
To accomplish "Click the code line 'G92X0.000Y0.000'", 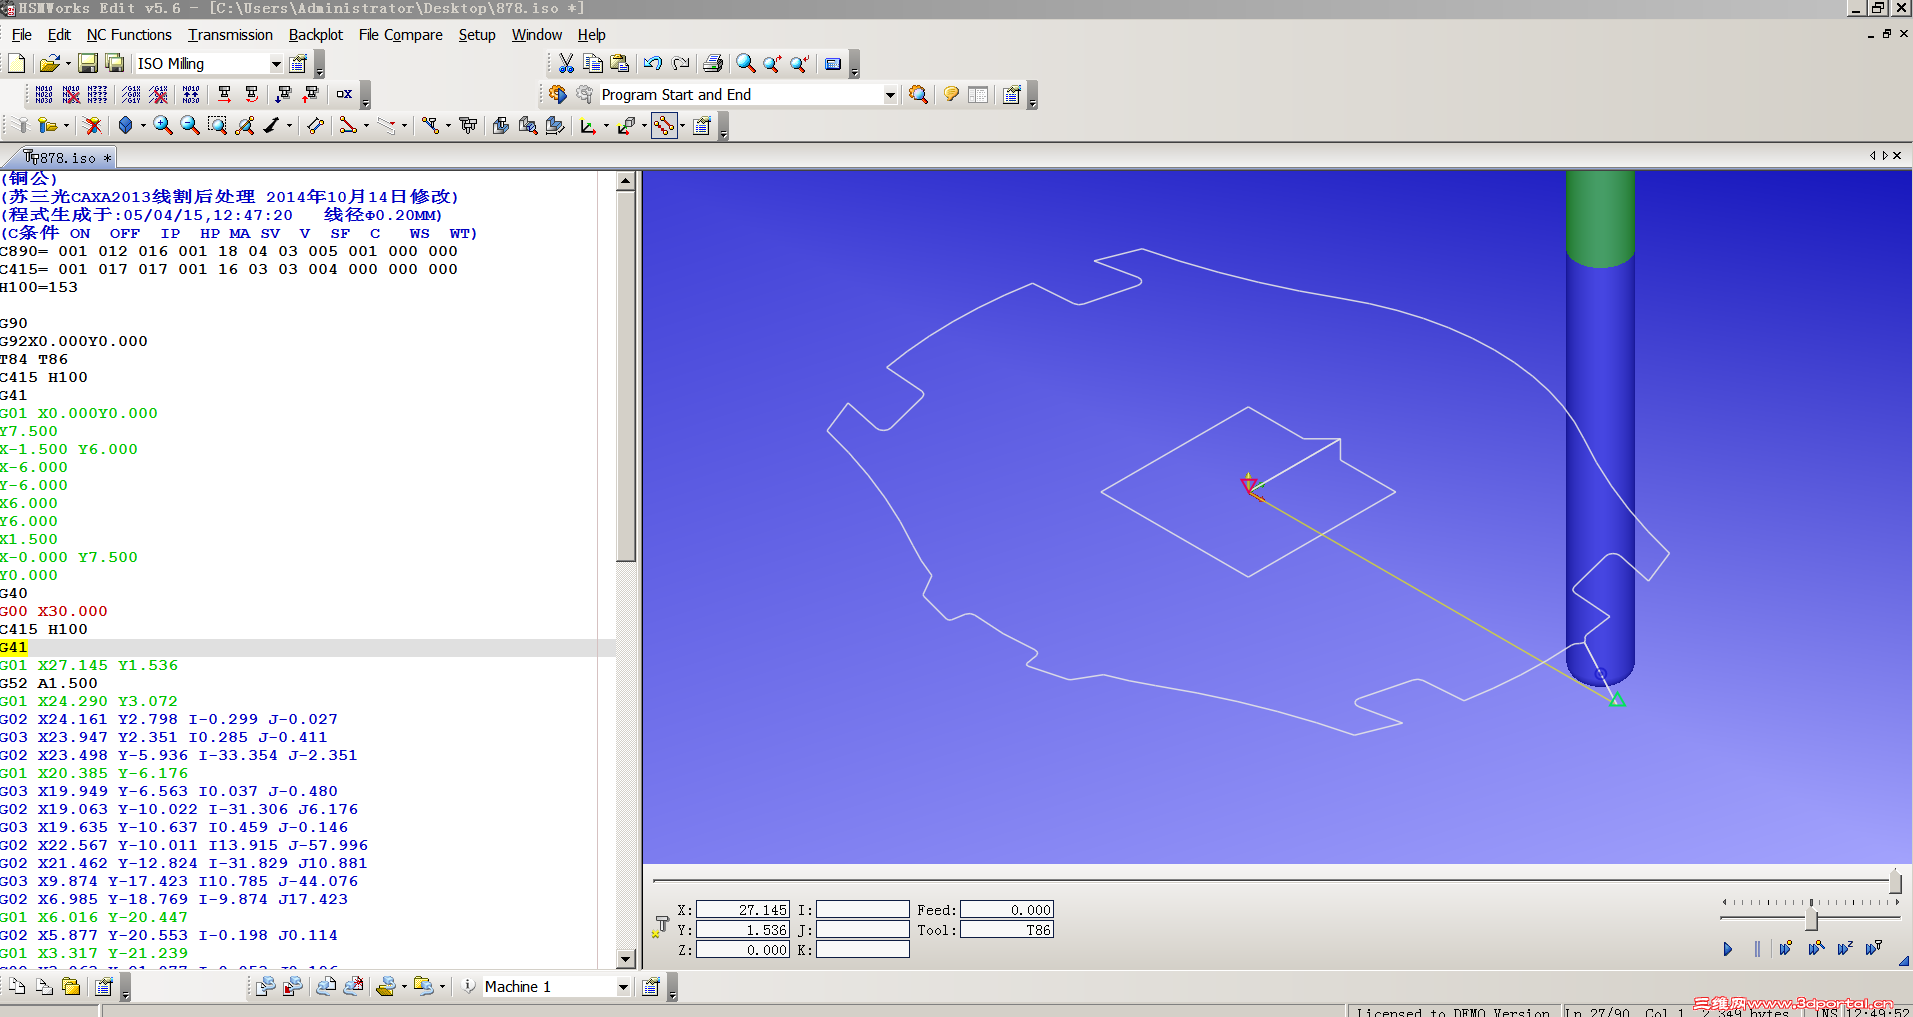I will tap(74, 342).
